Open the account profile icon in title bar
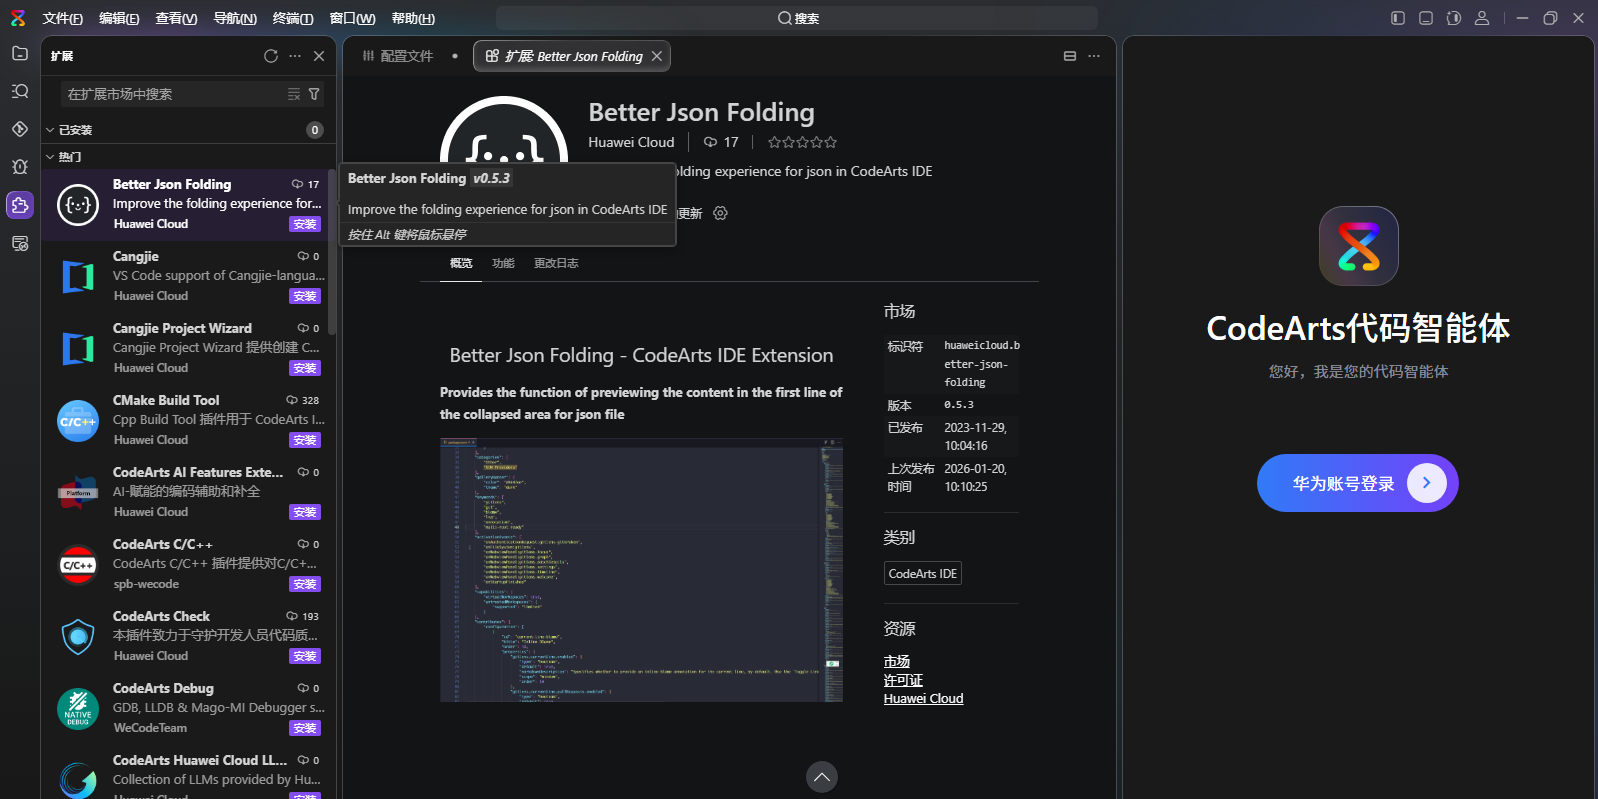This screenshot has height=799, width=1598. 1482,18
